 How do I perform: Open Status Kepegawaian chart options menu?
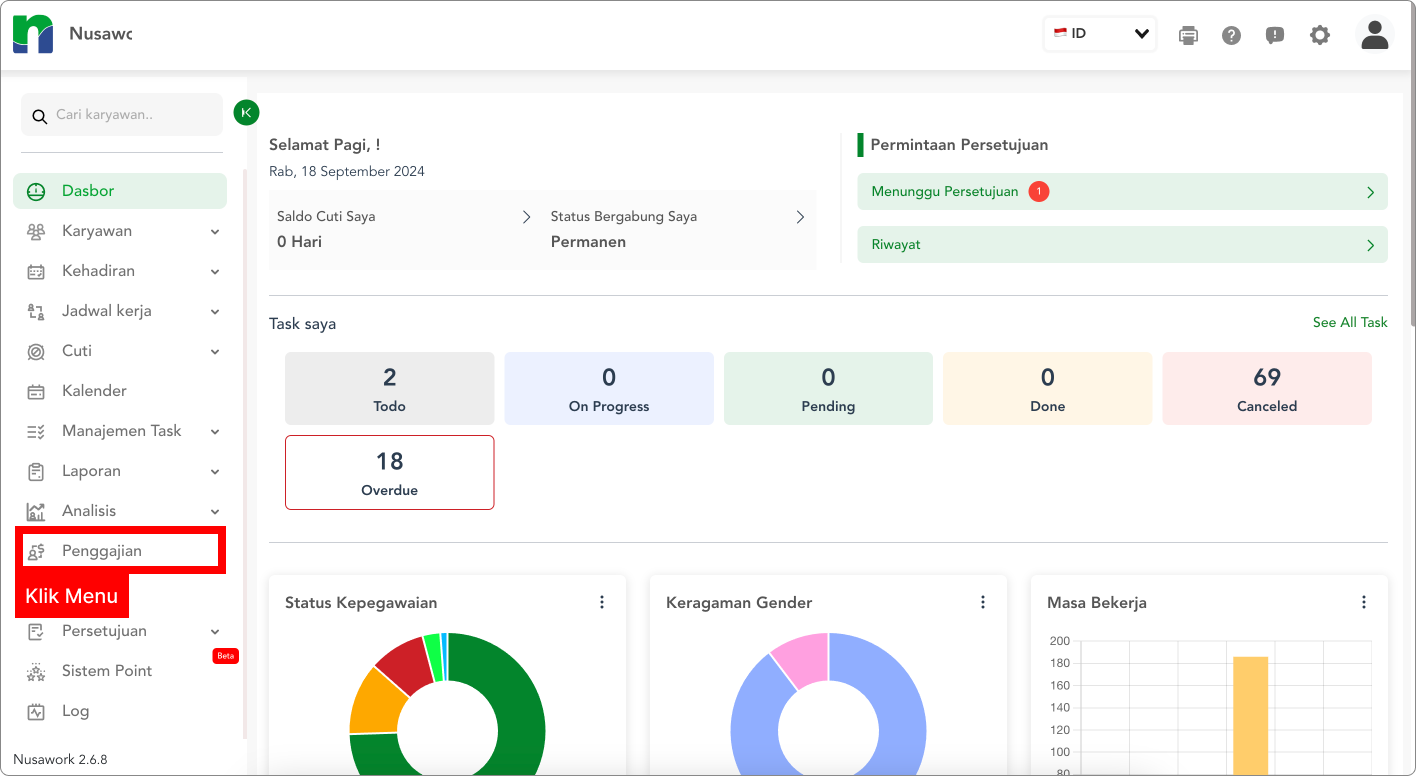602,602
